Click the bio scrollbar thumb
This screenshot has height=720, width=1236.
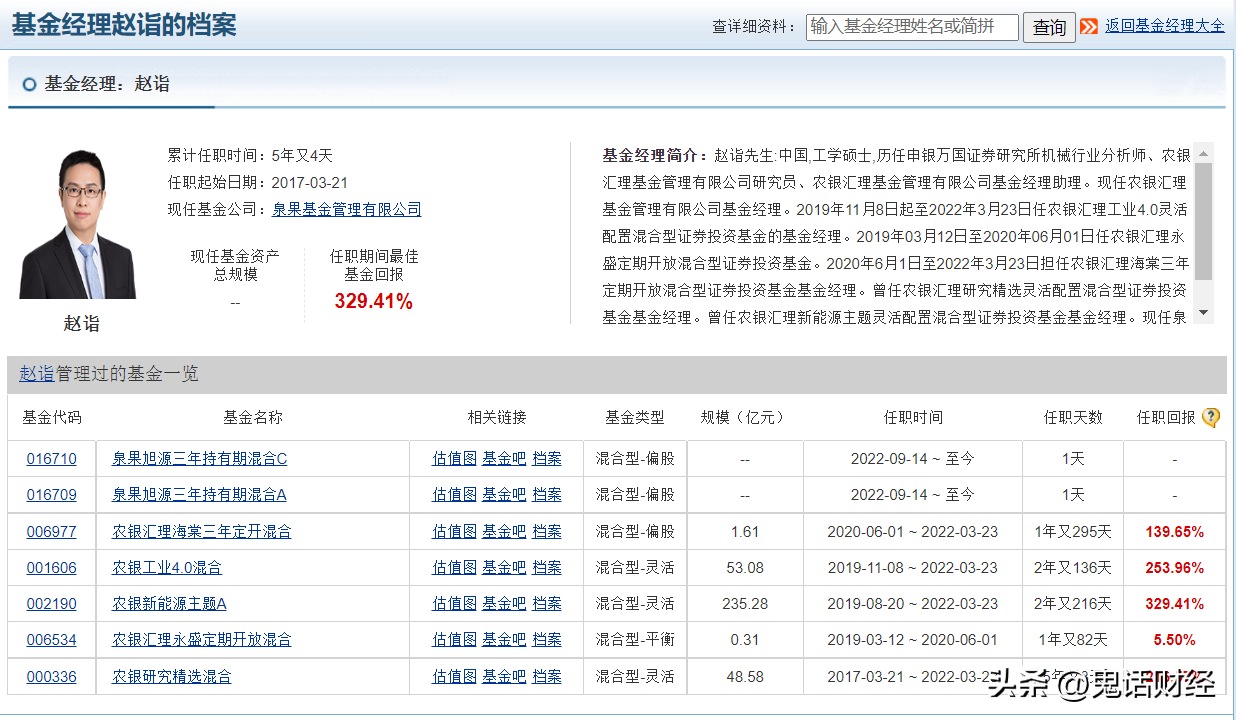1203,221
